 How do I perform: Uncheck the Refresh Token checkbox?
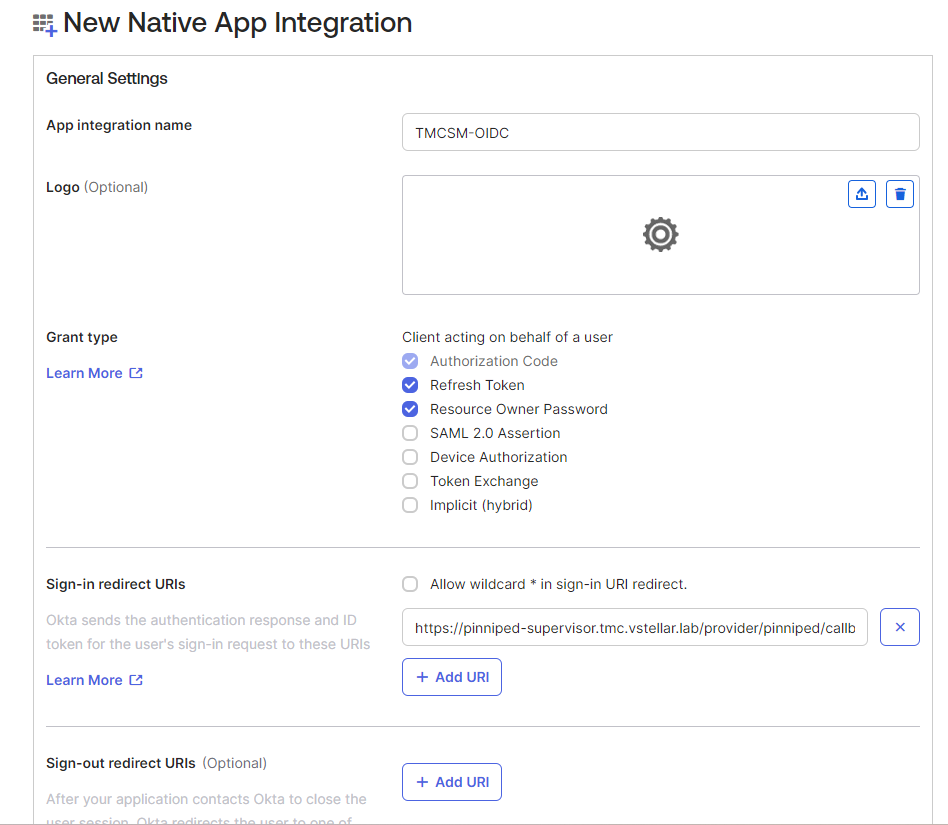pyautogui.click(x=410, y=385)
